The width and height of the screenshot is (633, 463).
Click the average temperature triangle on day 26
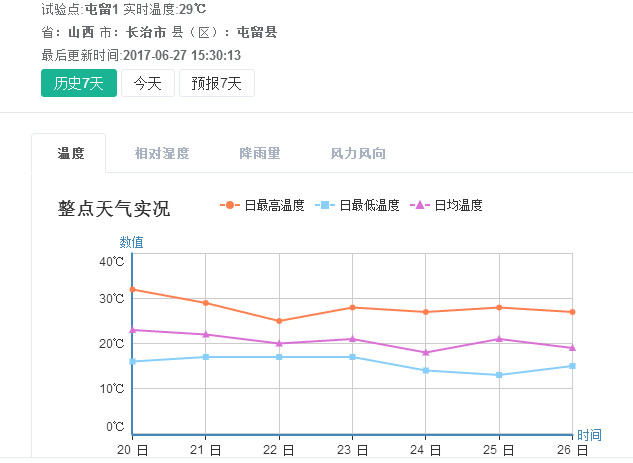(x=572, y=348)
